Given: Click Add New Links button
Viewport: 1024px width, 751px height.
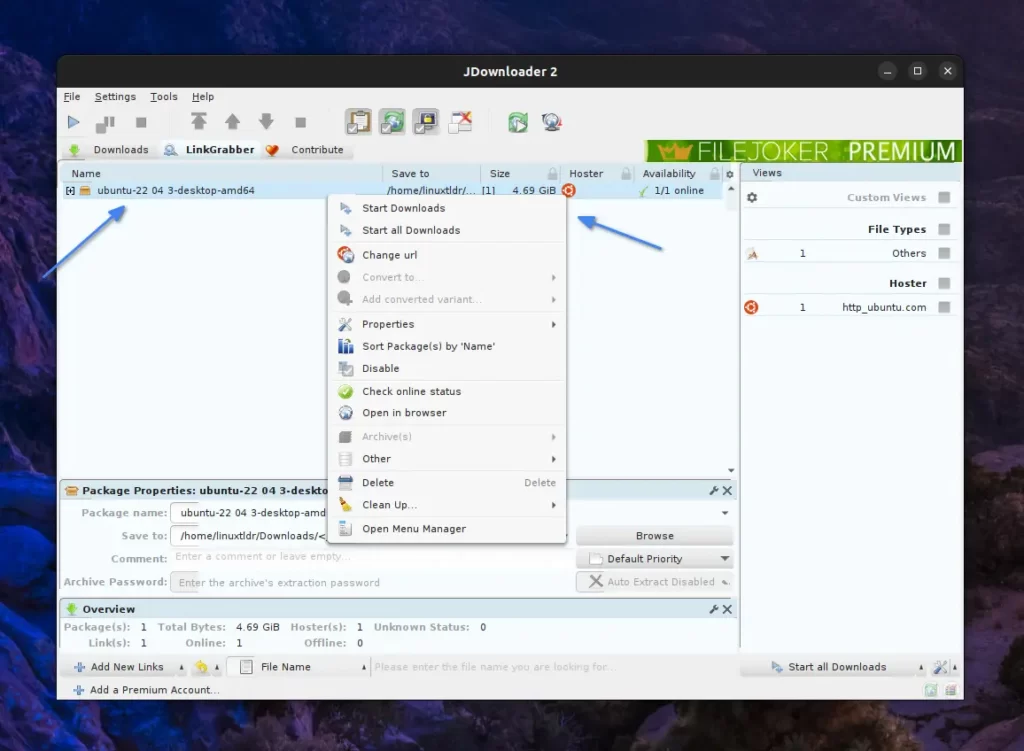Looking at the screenshot, I should pyautogui.click(x=119, y=667).
